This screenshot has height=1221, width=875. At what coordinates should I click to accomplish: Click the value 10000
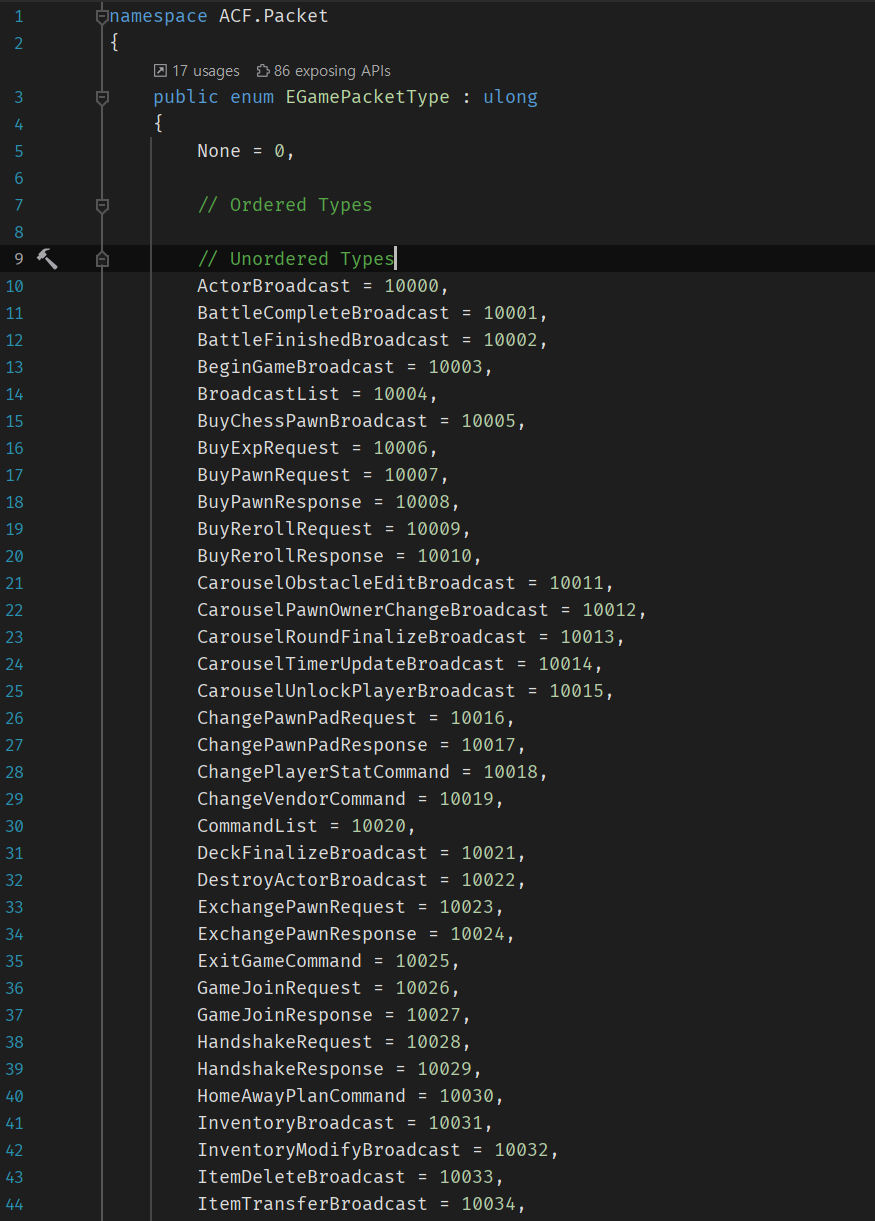tap(411, 286)
